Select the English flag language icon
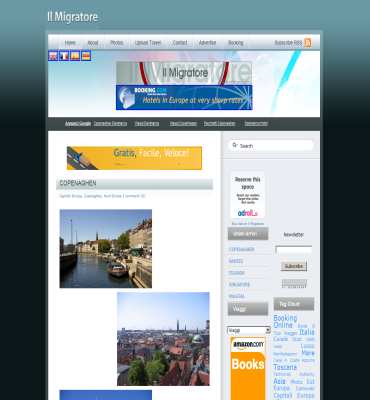370x400 pixels. (x=53, y=56)
